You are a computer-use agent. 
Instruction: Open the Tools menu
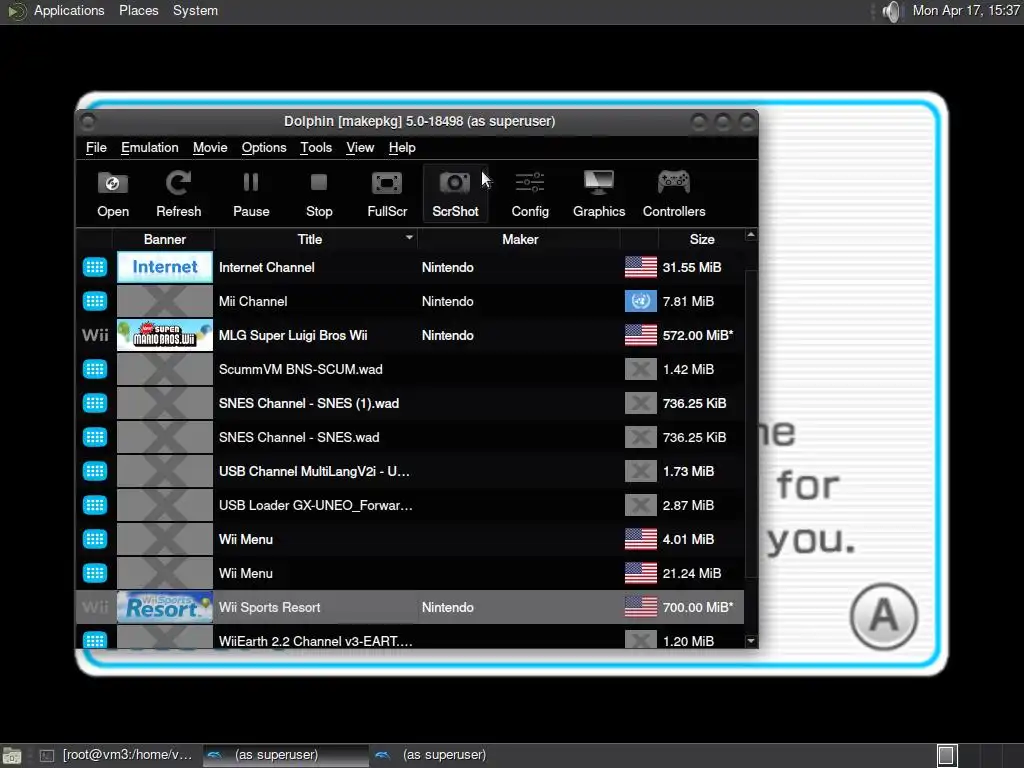pos(316,148)
